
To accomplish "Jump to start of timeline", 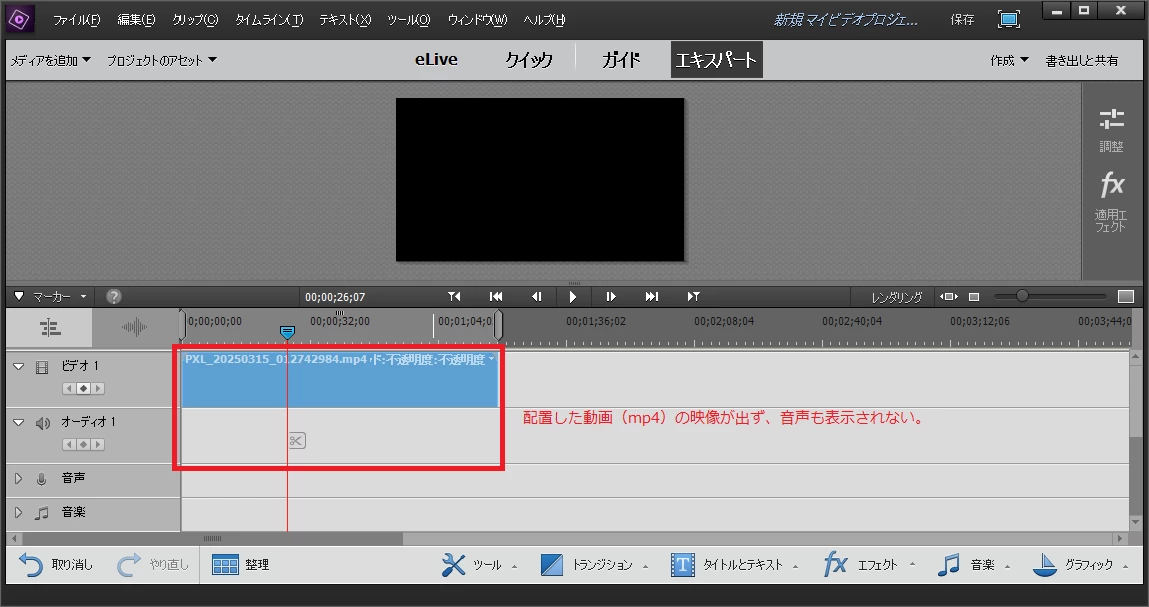I will [x=496, y=296].
